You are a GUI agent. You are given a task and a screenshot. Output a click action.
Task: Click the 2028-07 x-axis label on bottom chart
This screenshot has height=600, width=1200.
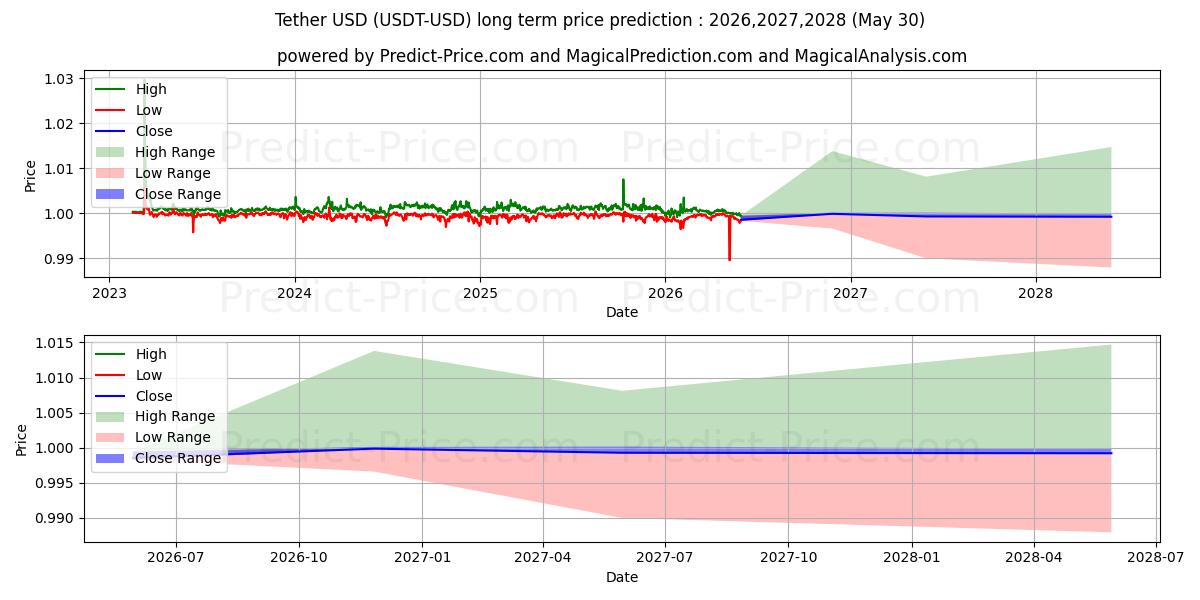1155,558
